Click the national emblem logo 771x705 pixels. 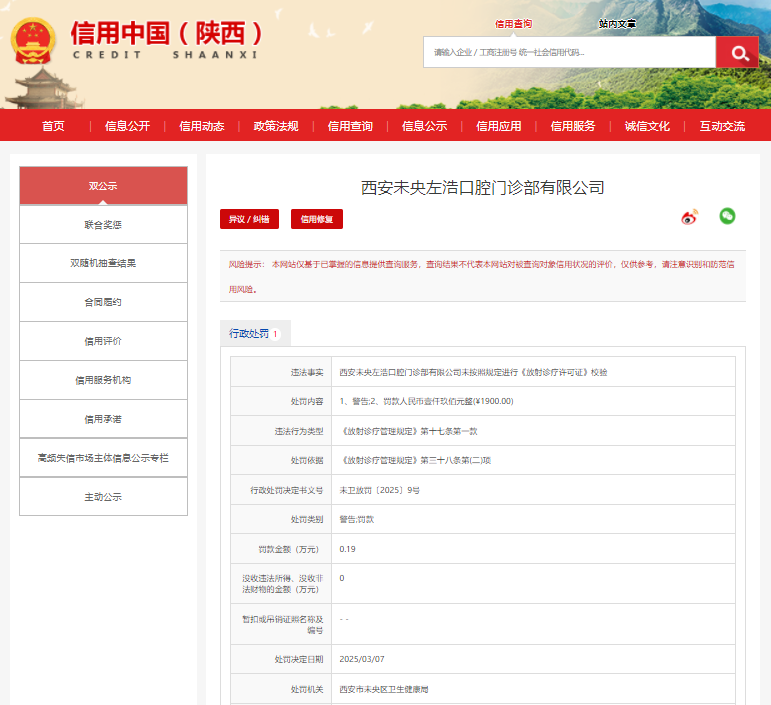(x=35, y=41)
